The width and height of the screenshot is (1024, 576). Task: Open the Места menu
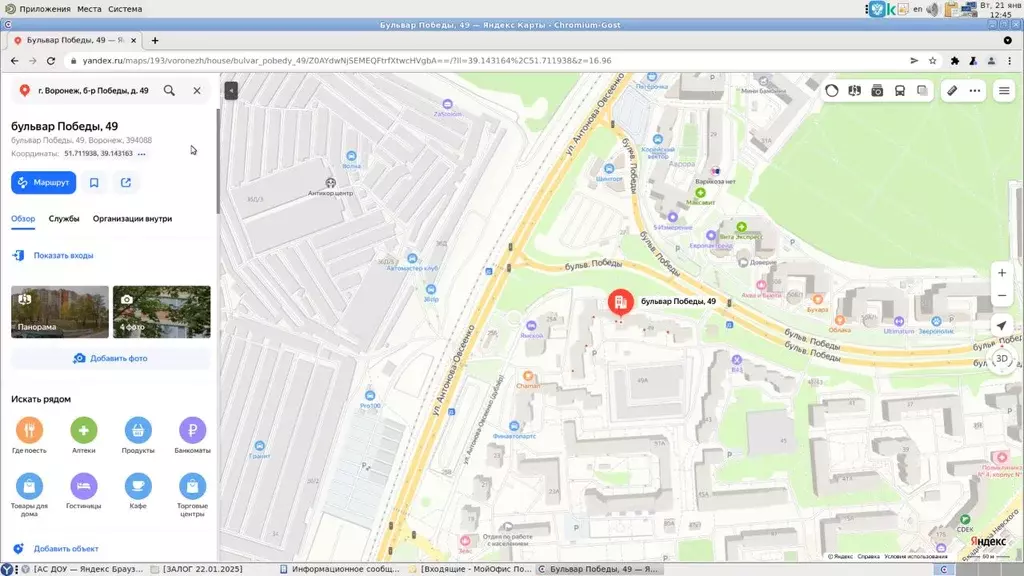pyautogui.click(x=89, y=9)
